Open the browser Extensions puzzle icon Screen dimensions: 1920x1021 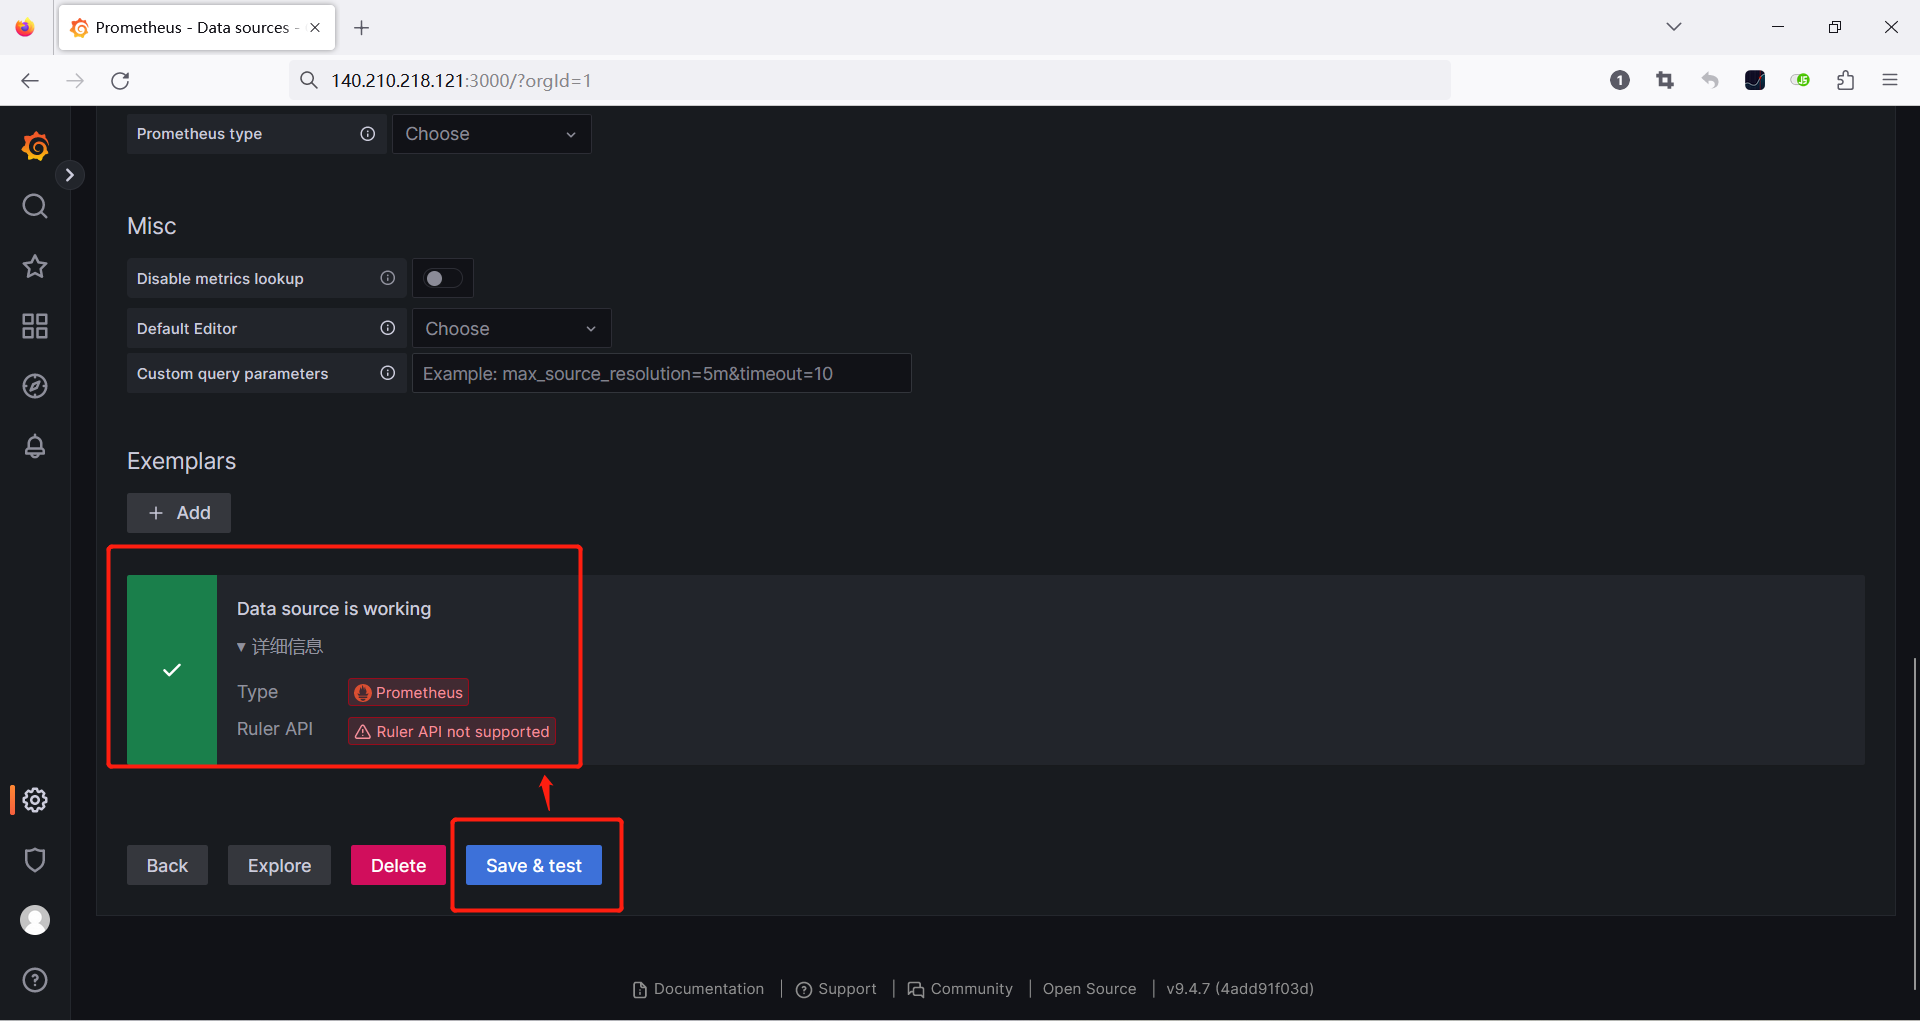point(1845,81)
